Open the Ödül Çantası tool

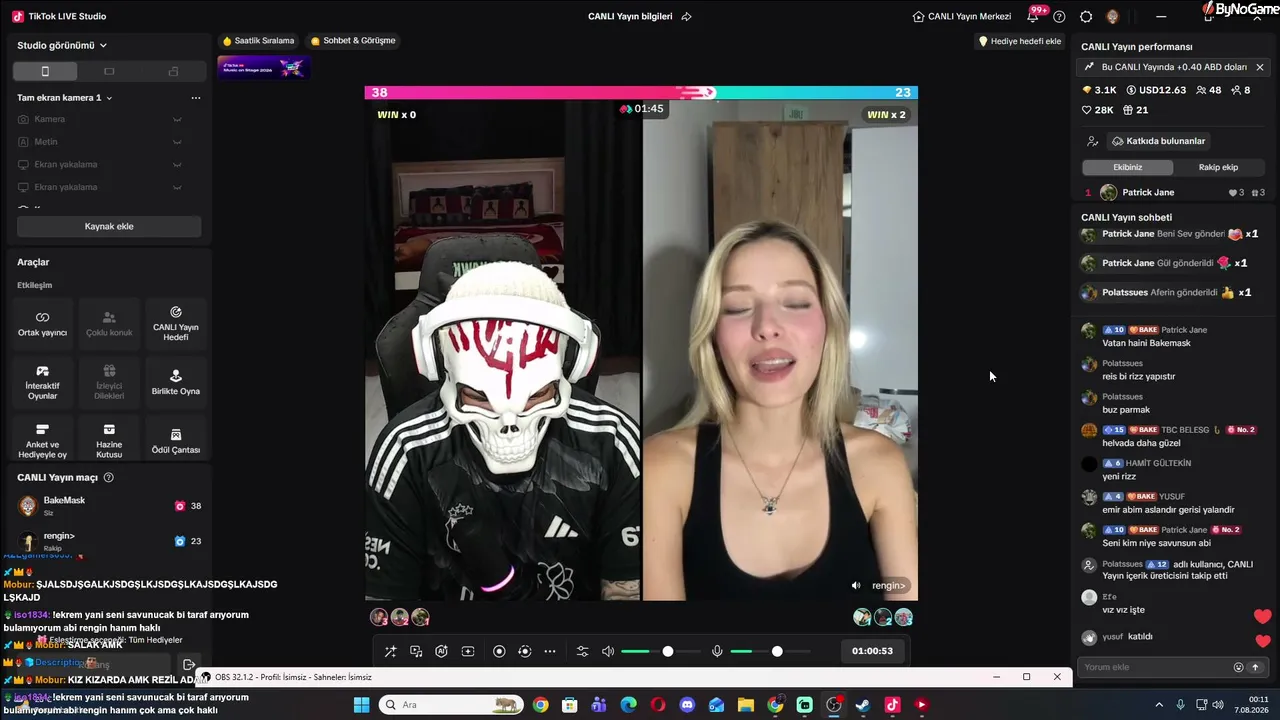[176, 440]
